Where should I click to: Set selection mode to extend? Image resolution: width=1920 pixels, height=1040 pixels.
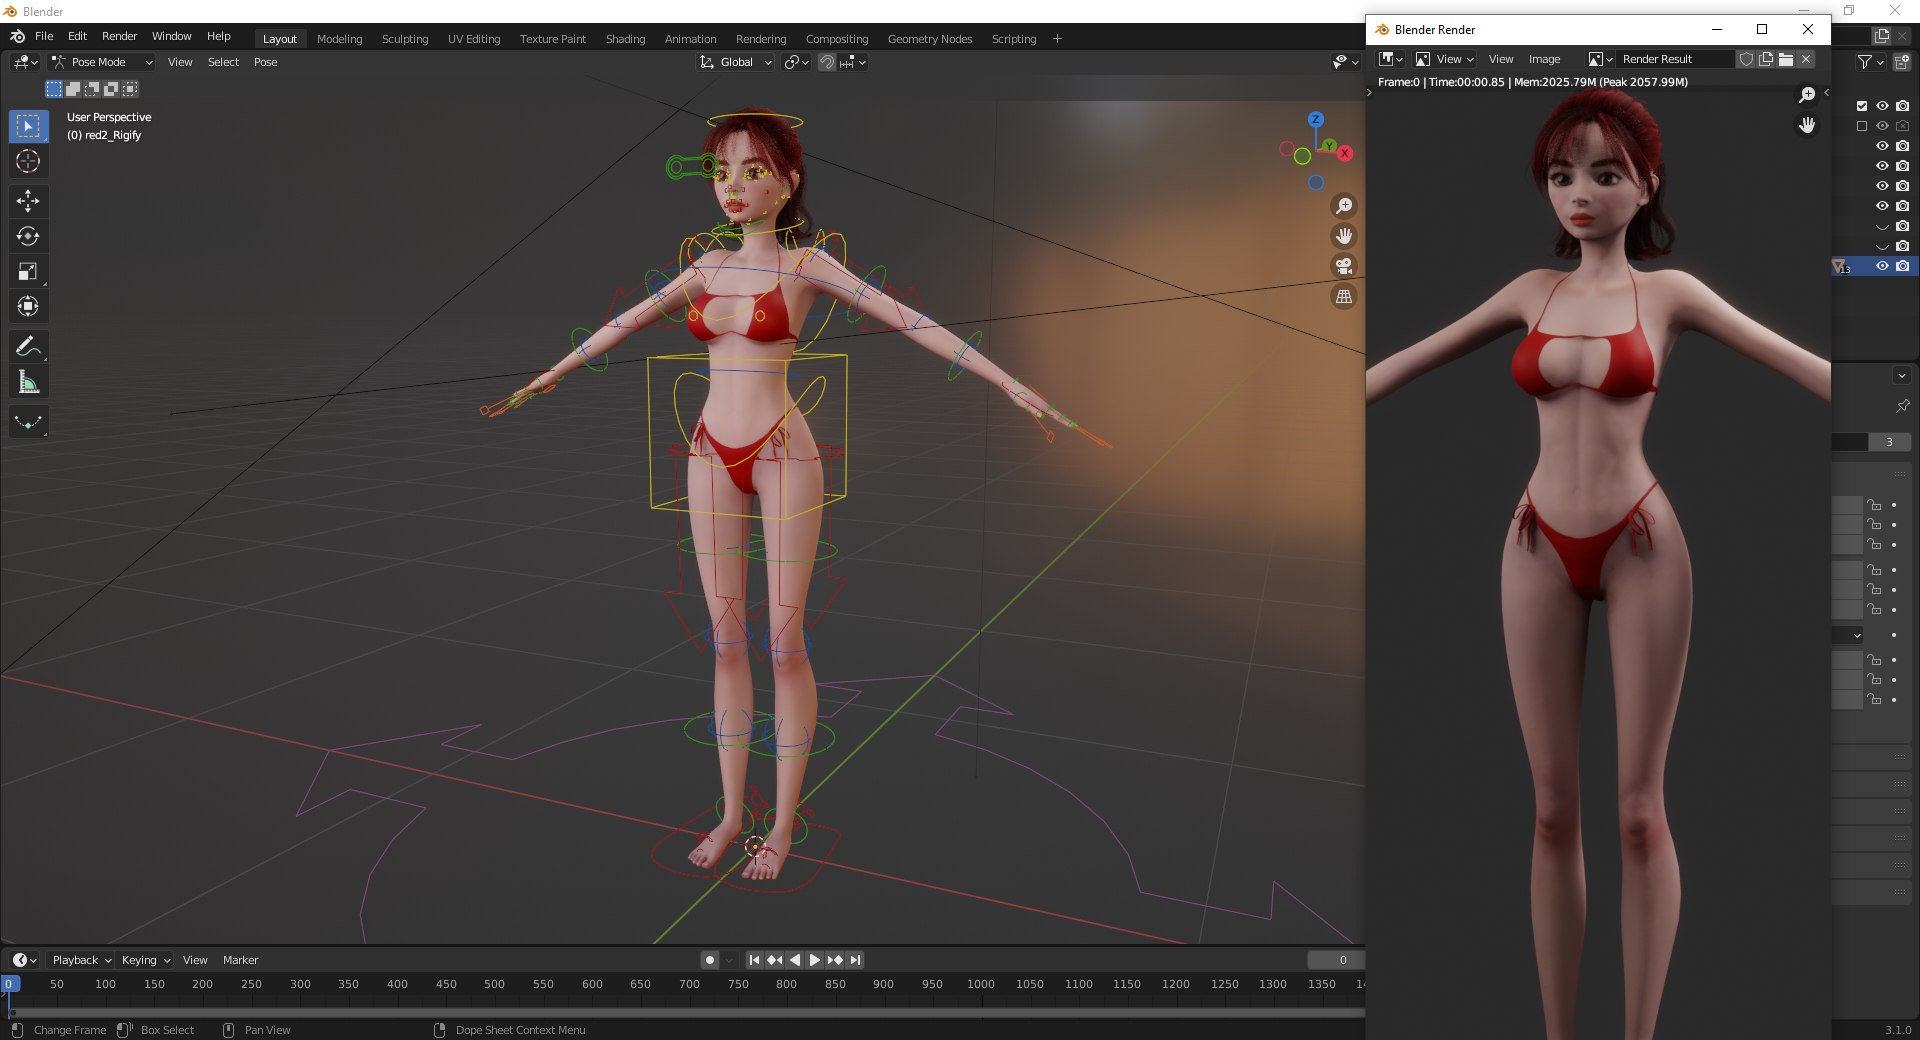point(73,89)
